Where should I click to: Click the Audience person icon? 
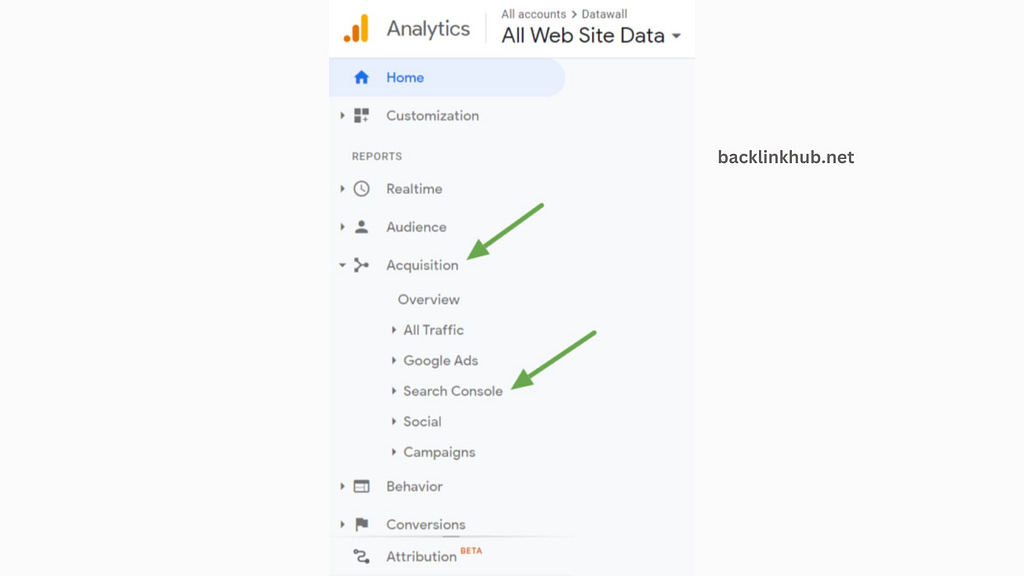click(x=361, y=227)
